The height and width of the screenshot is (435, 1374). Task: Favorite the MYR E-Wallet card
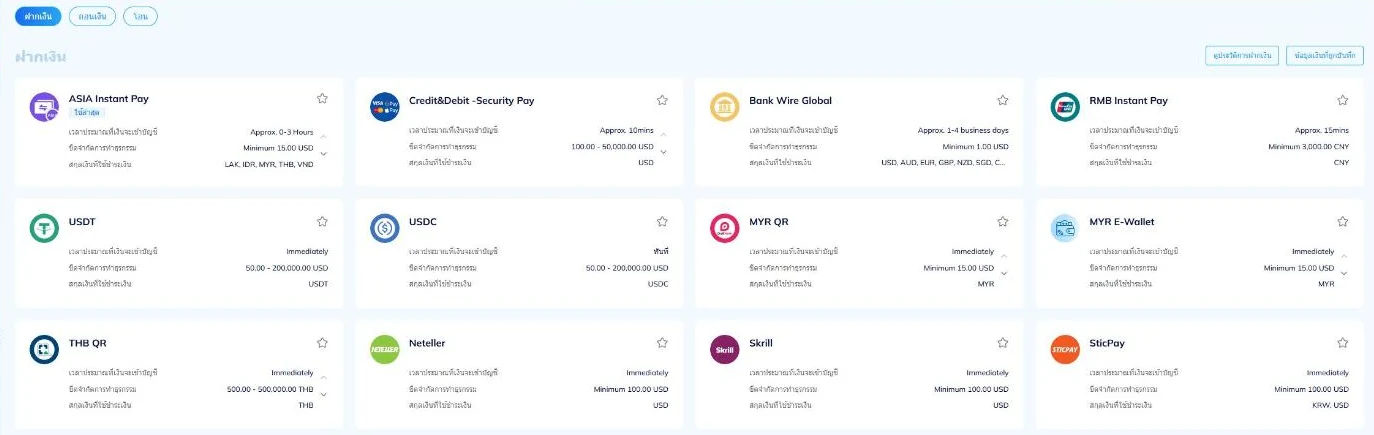[x=1343, y=221]
